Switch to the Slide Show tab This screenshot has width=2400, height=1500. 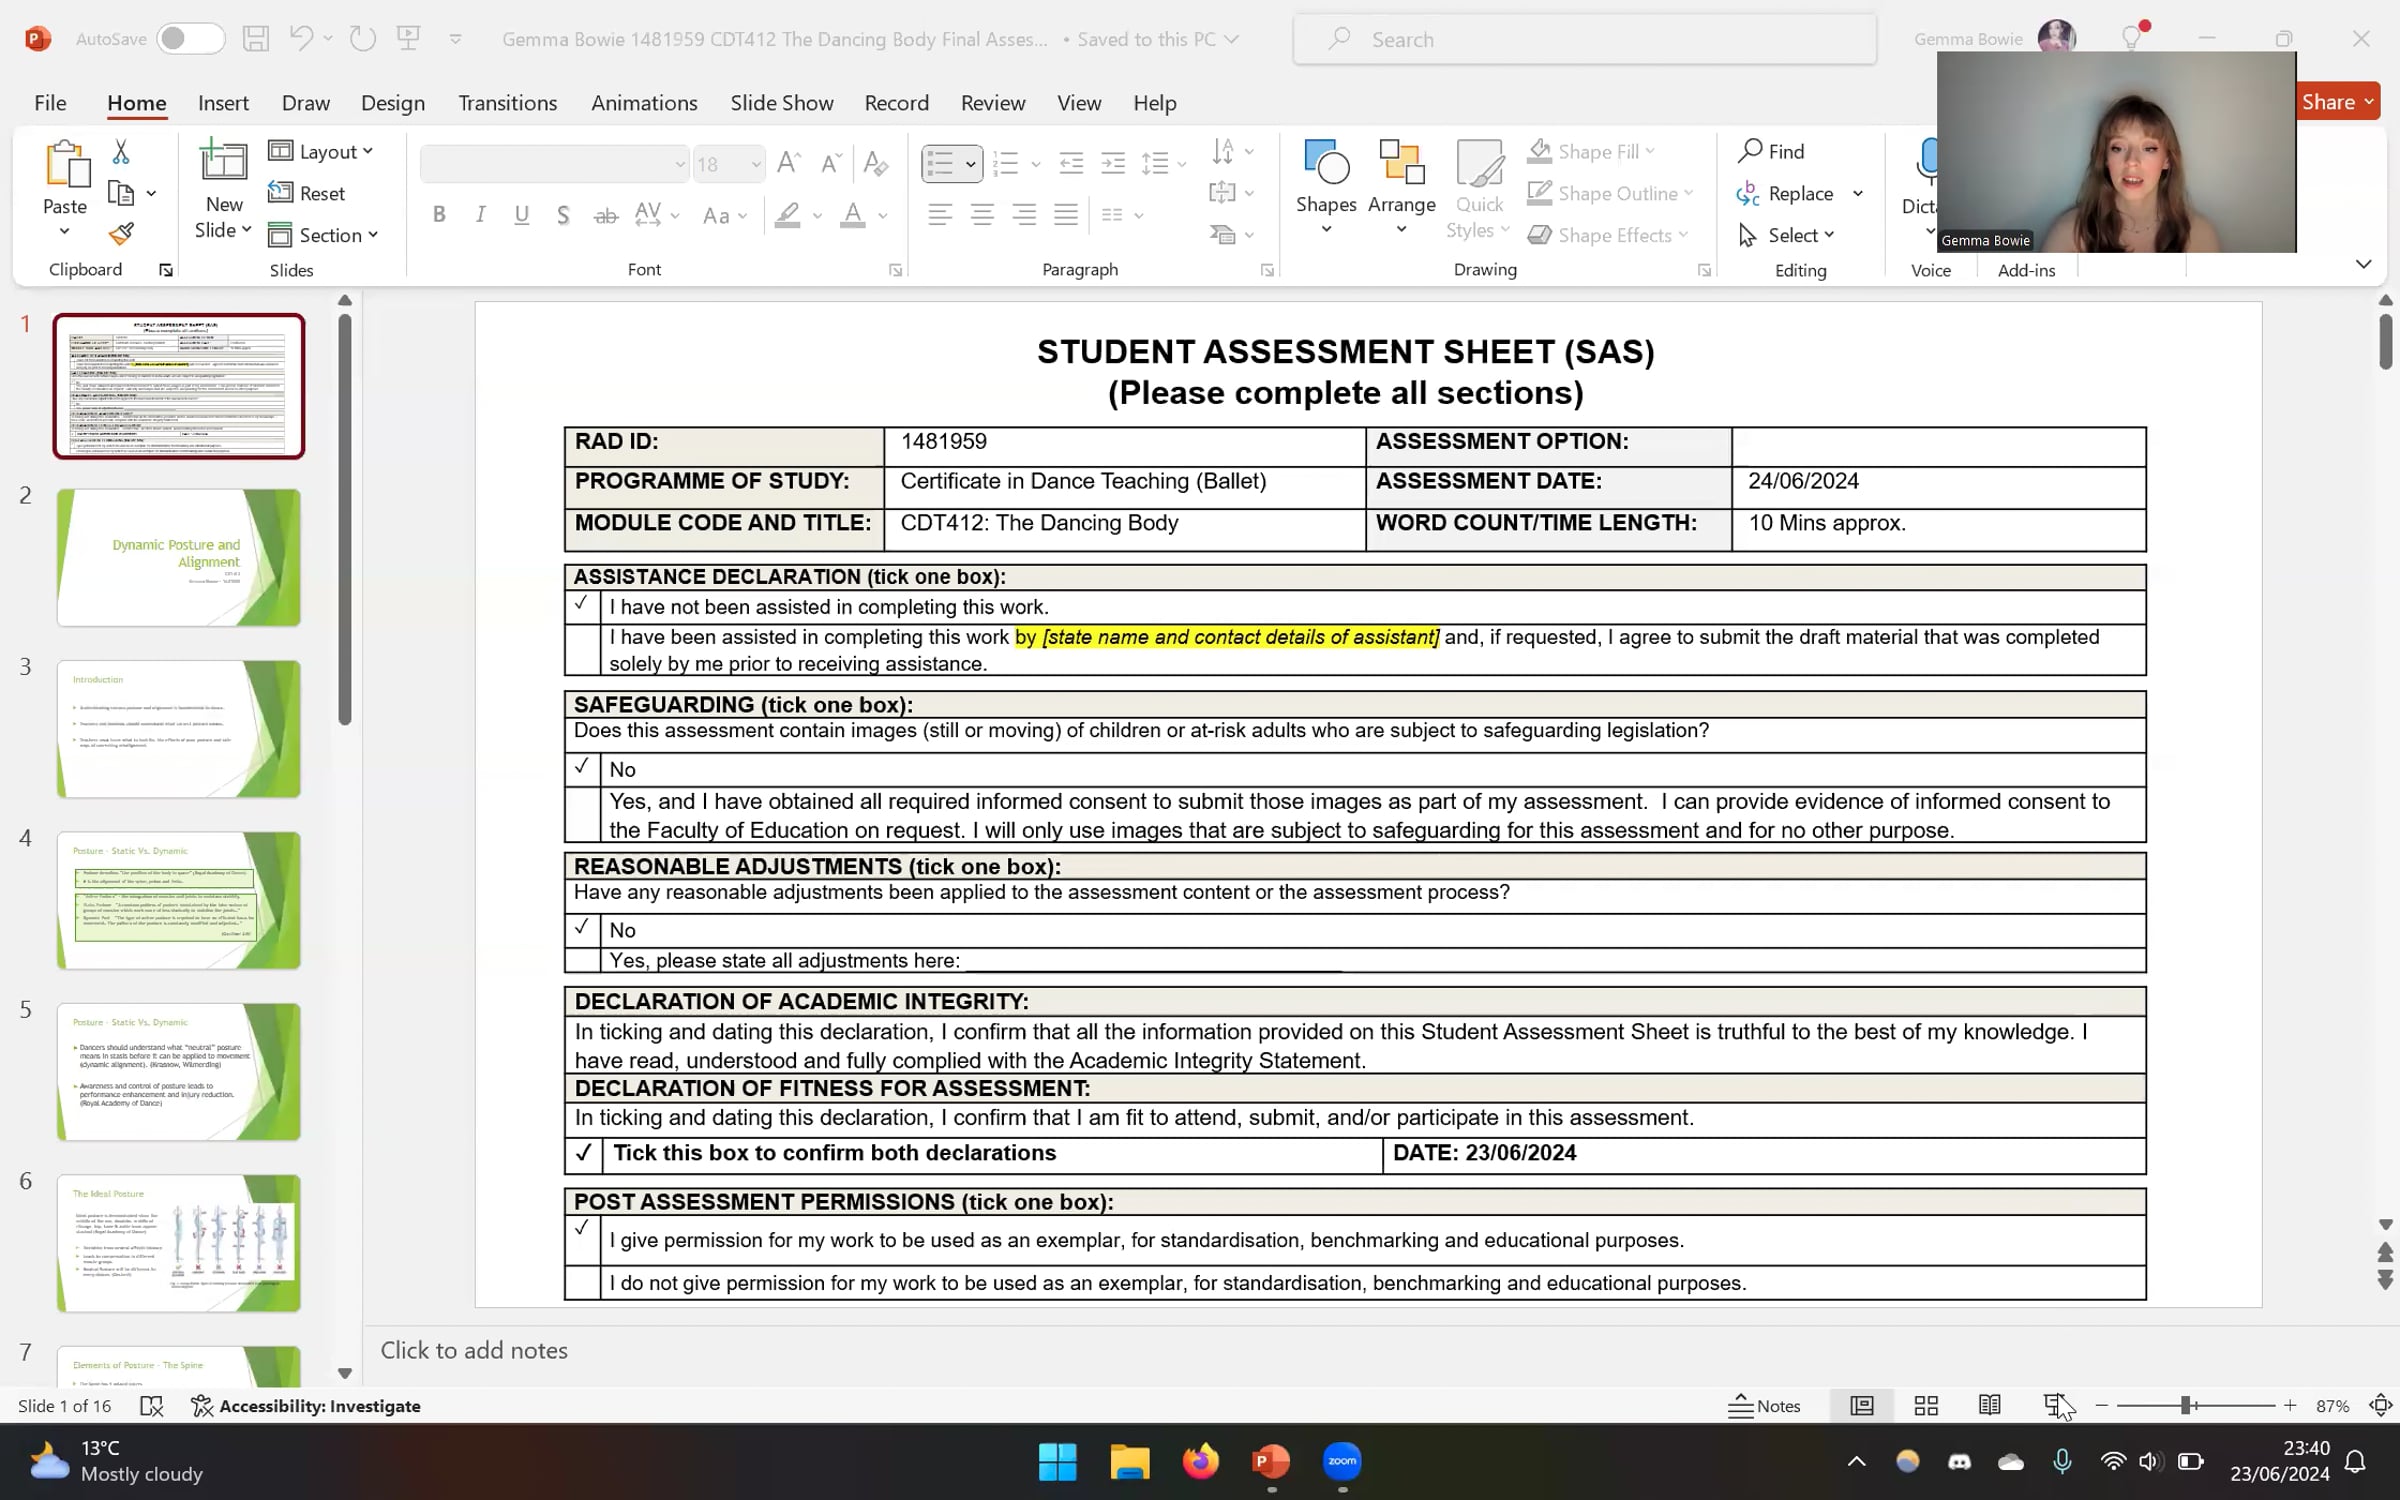[x=781, y=102]
